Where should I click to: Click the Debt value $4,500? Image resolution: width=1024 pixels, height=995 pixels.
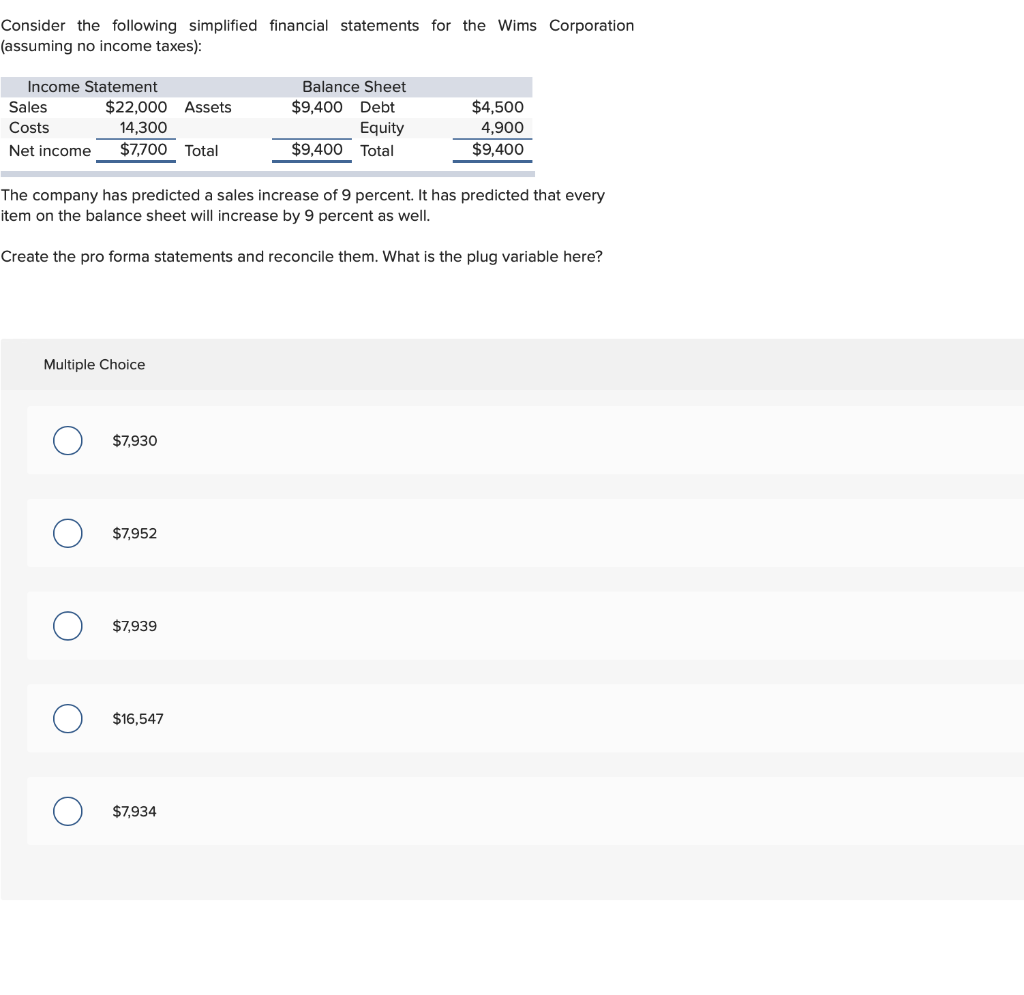(x=497, y=107)
